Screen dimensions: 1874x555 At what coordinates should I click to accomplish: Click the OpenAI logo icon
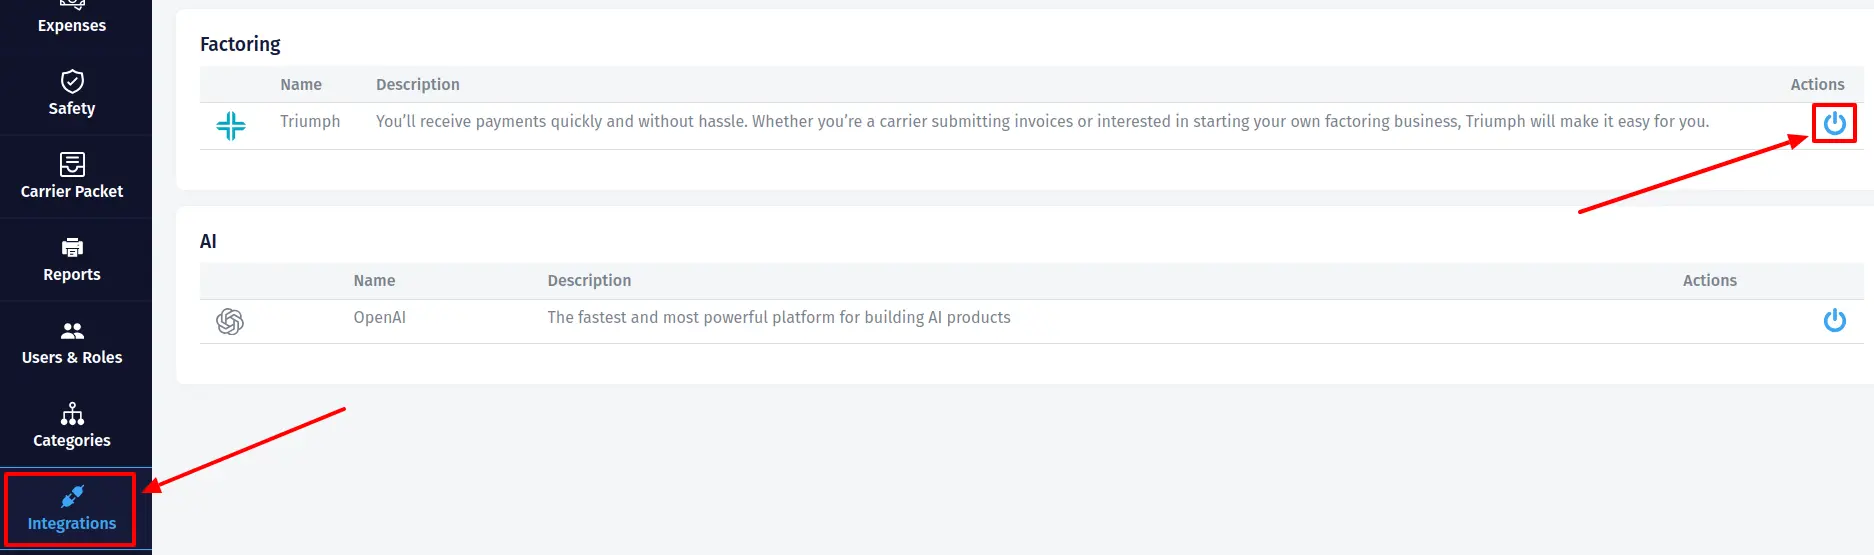pyautogui.click(x=230, y=321)
